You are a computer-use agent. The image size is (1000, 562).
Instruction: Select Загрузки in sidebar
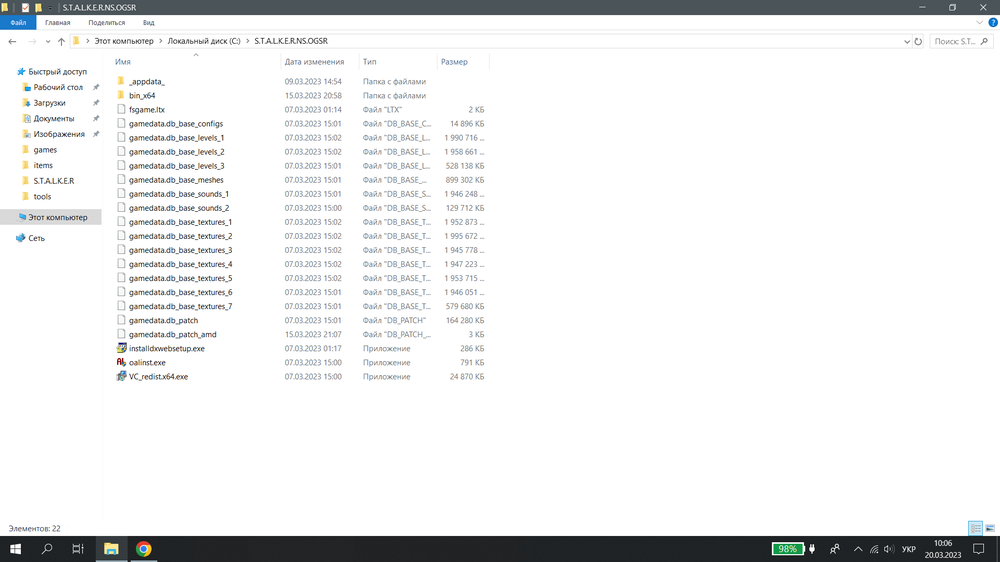[x=49, y=103]
